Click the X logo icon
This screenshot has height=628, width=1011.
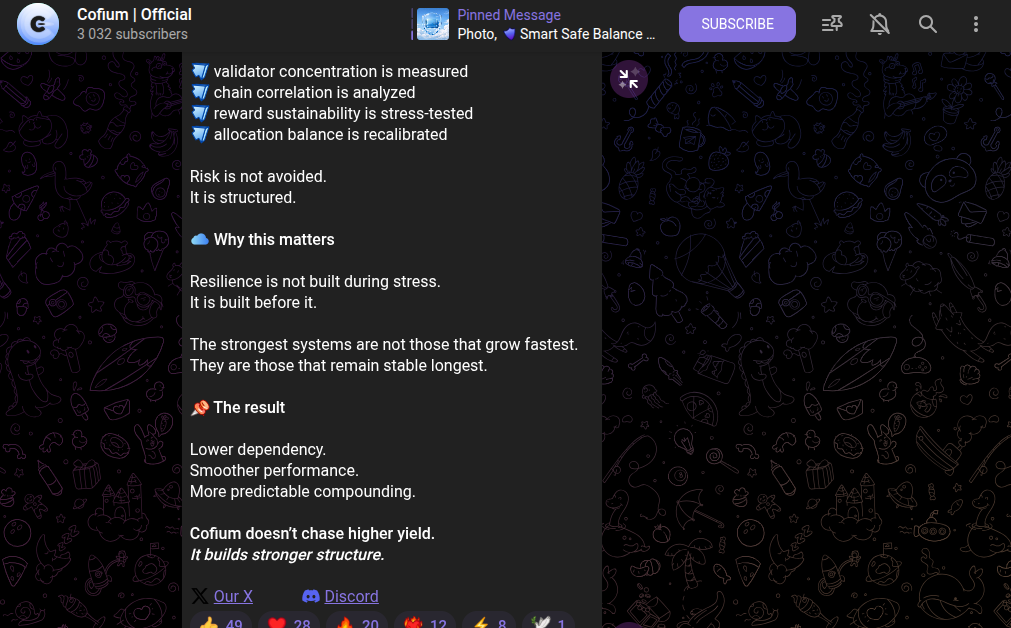coord(200,597)
